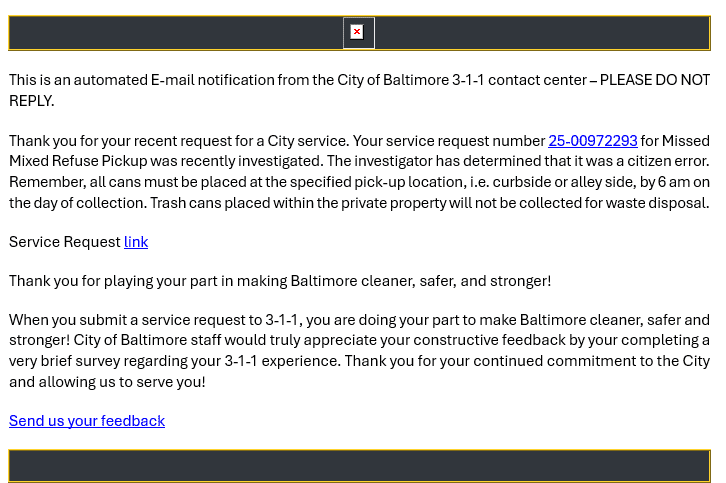Viewport: 726px width, 483px height.
Task: Click "and allowing us to serve you!" line
Action: click(x=107, y=382)
